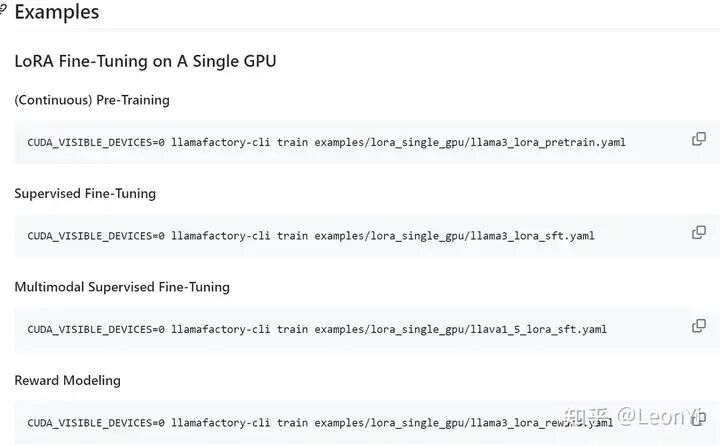Click the llava1_5_lora_sft.yaml path in the code
Image resolution: width=720 pixels, height=446 pixels.
click(460, 329)
